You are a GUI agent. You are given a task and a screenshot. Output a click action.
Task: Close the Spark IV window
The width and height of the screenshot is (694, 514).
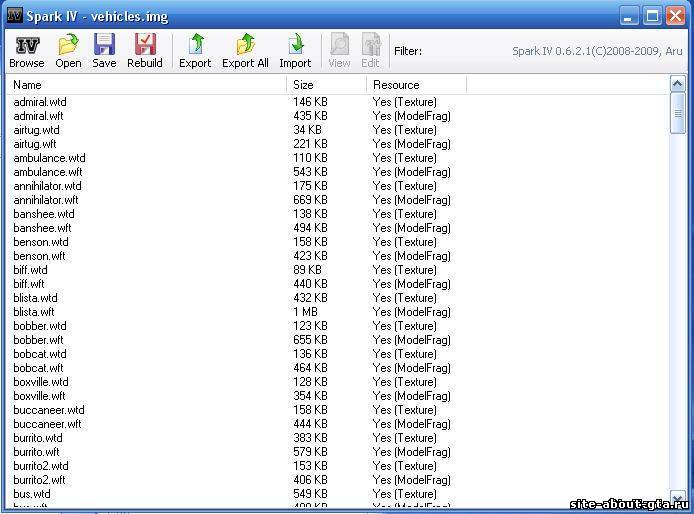coord(676,16)
